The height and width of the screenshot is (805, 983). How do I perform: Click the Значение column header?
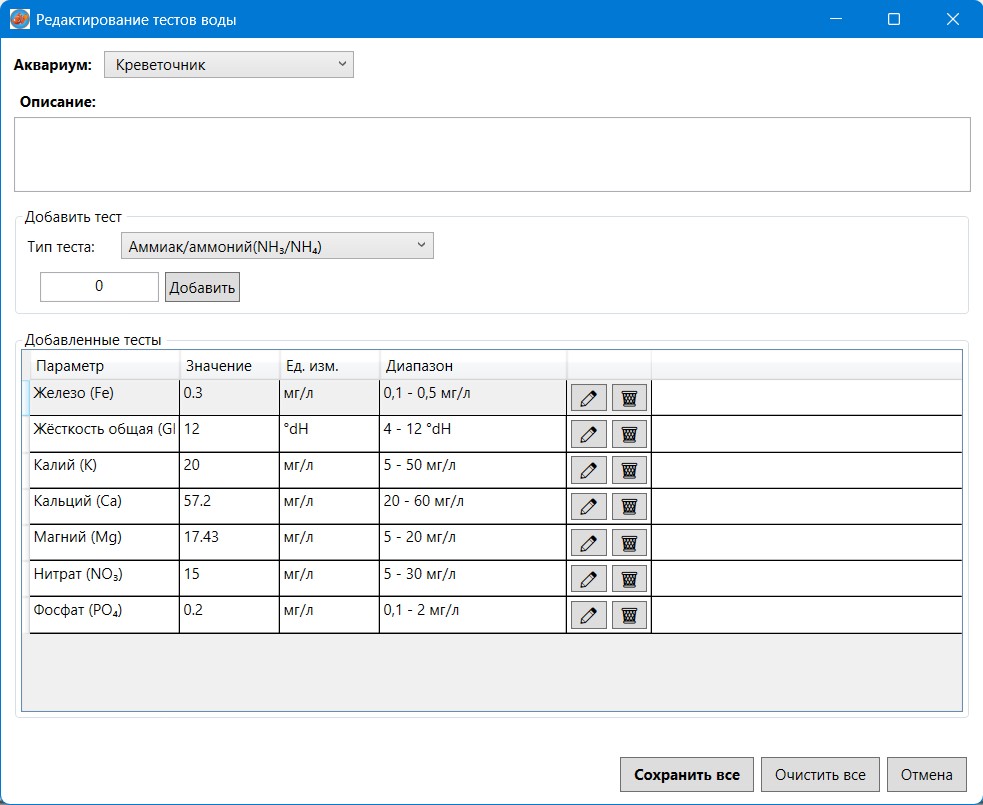coord(228,366)
